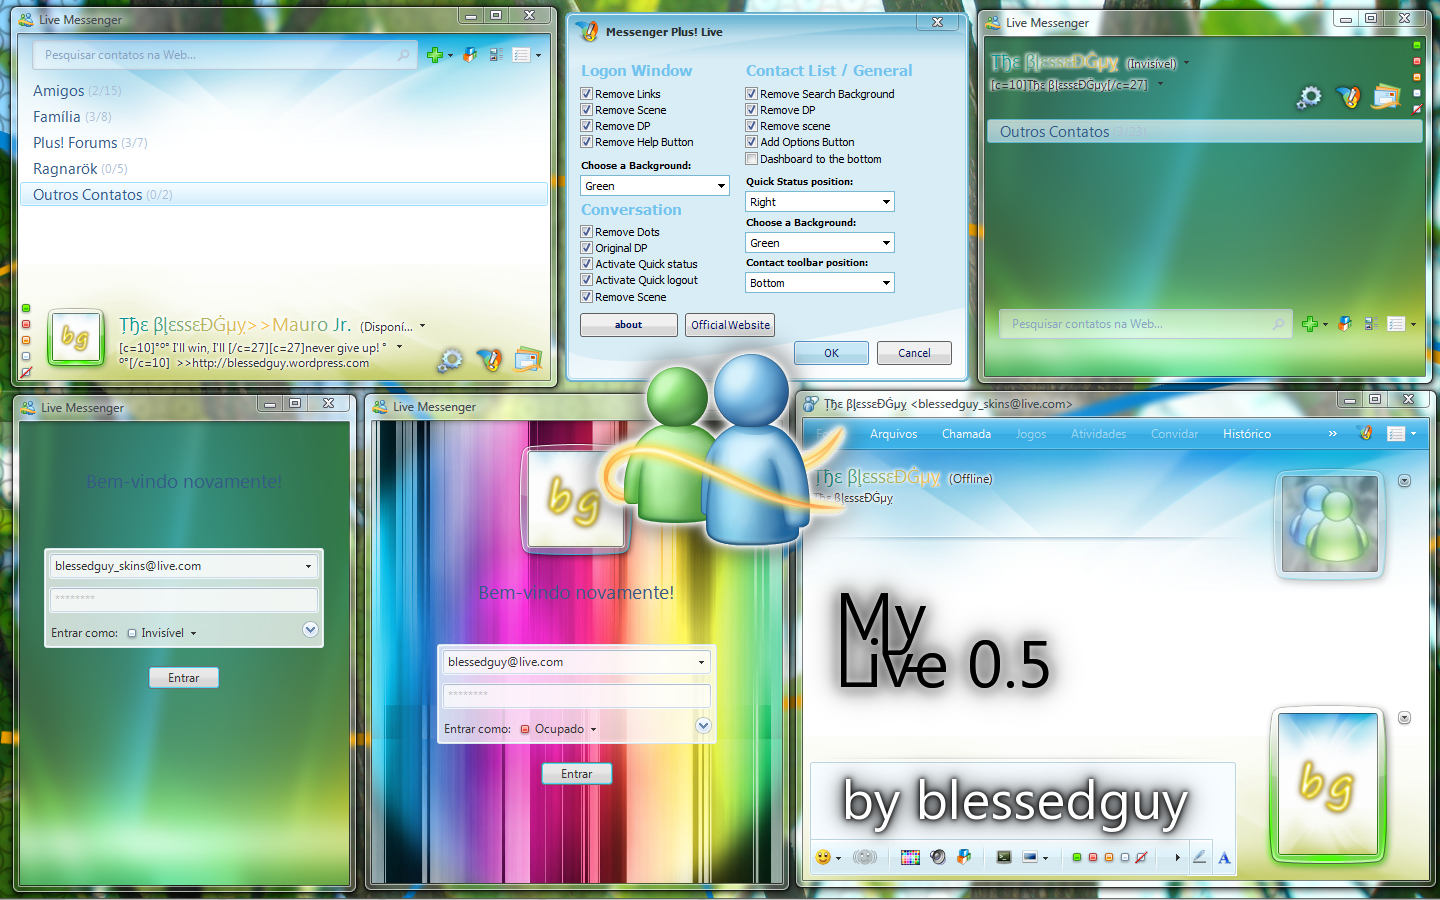
Task: Click the cubes icon in conversation toolbar
Action: (x=964, y=857)
